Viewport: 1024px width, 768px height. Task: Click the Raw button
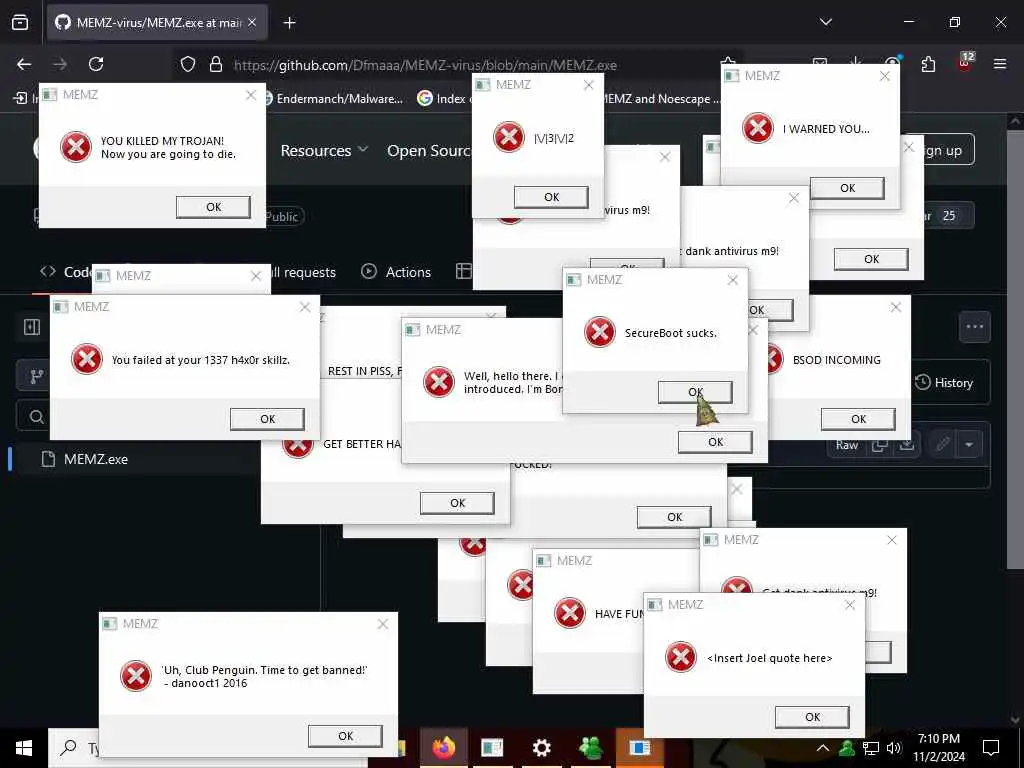coord(846,445)
